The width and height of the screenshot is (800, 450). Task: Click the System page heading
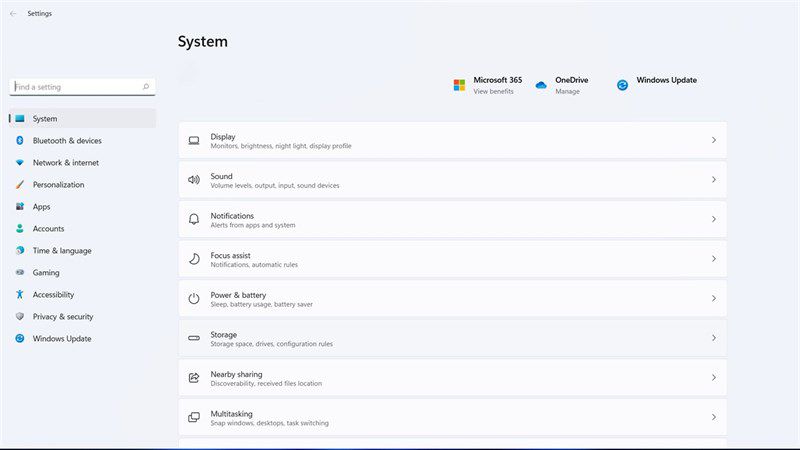pos(203,41)
